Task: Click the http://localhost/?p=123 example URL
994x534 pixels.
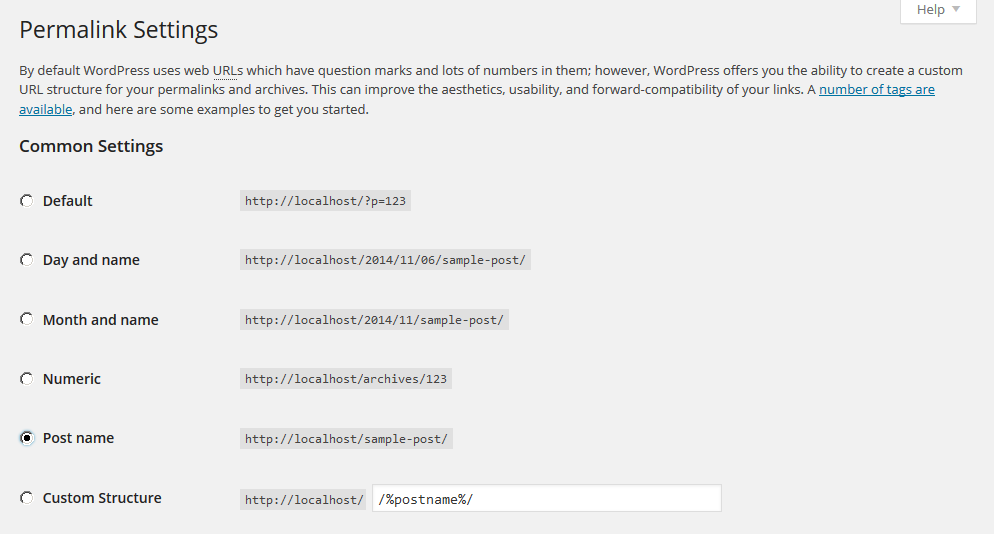Action: coord(325,201)
